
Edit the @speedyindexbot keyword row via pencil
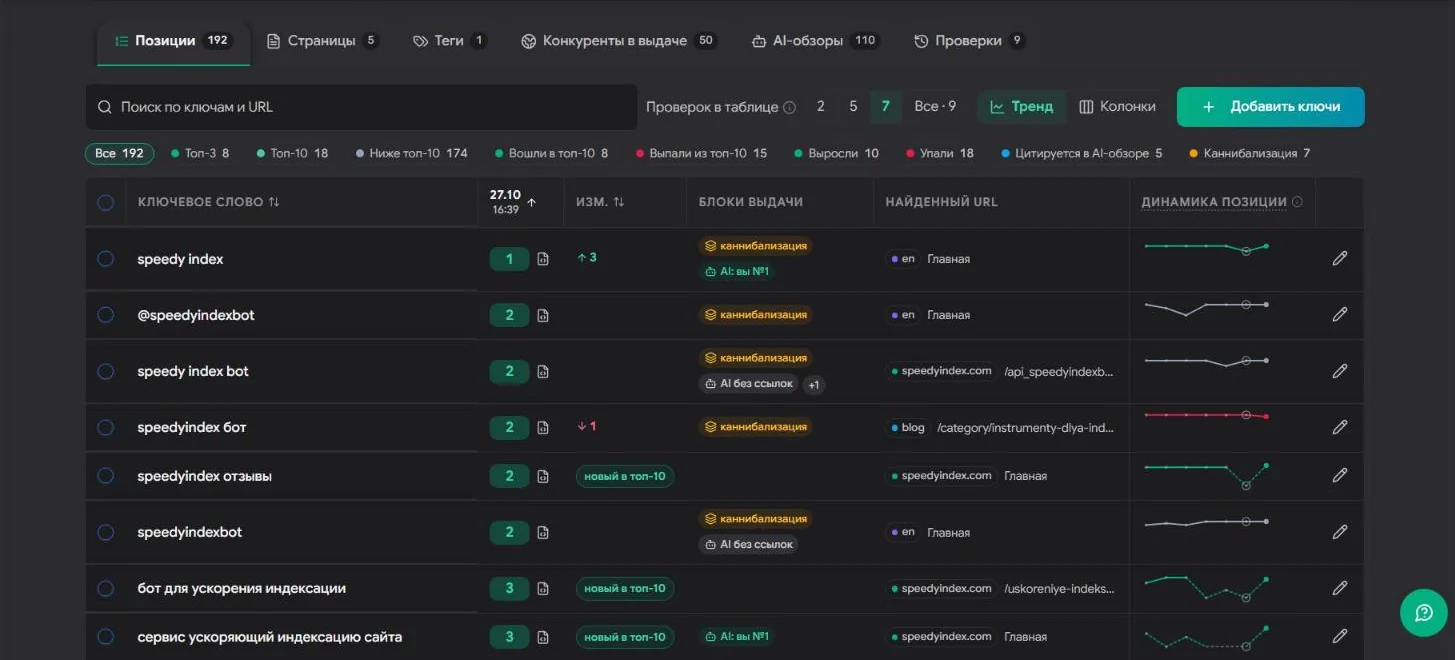[1340, 315]
